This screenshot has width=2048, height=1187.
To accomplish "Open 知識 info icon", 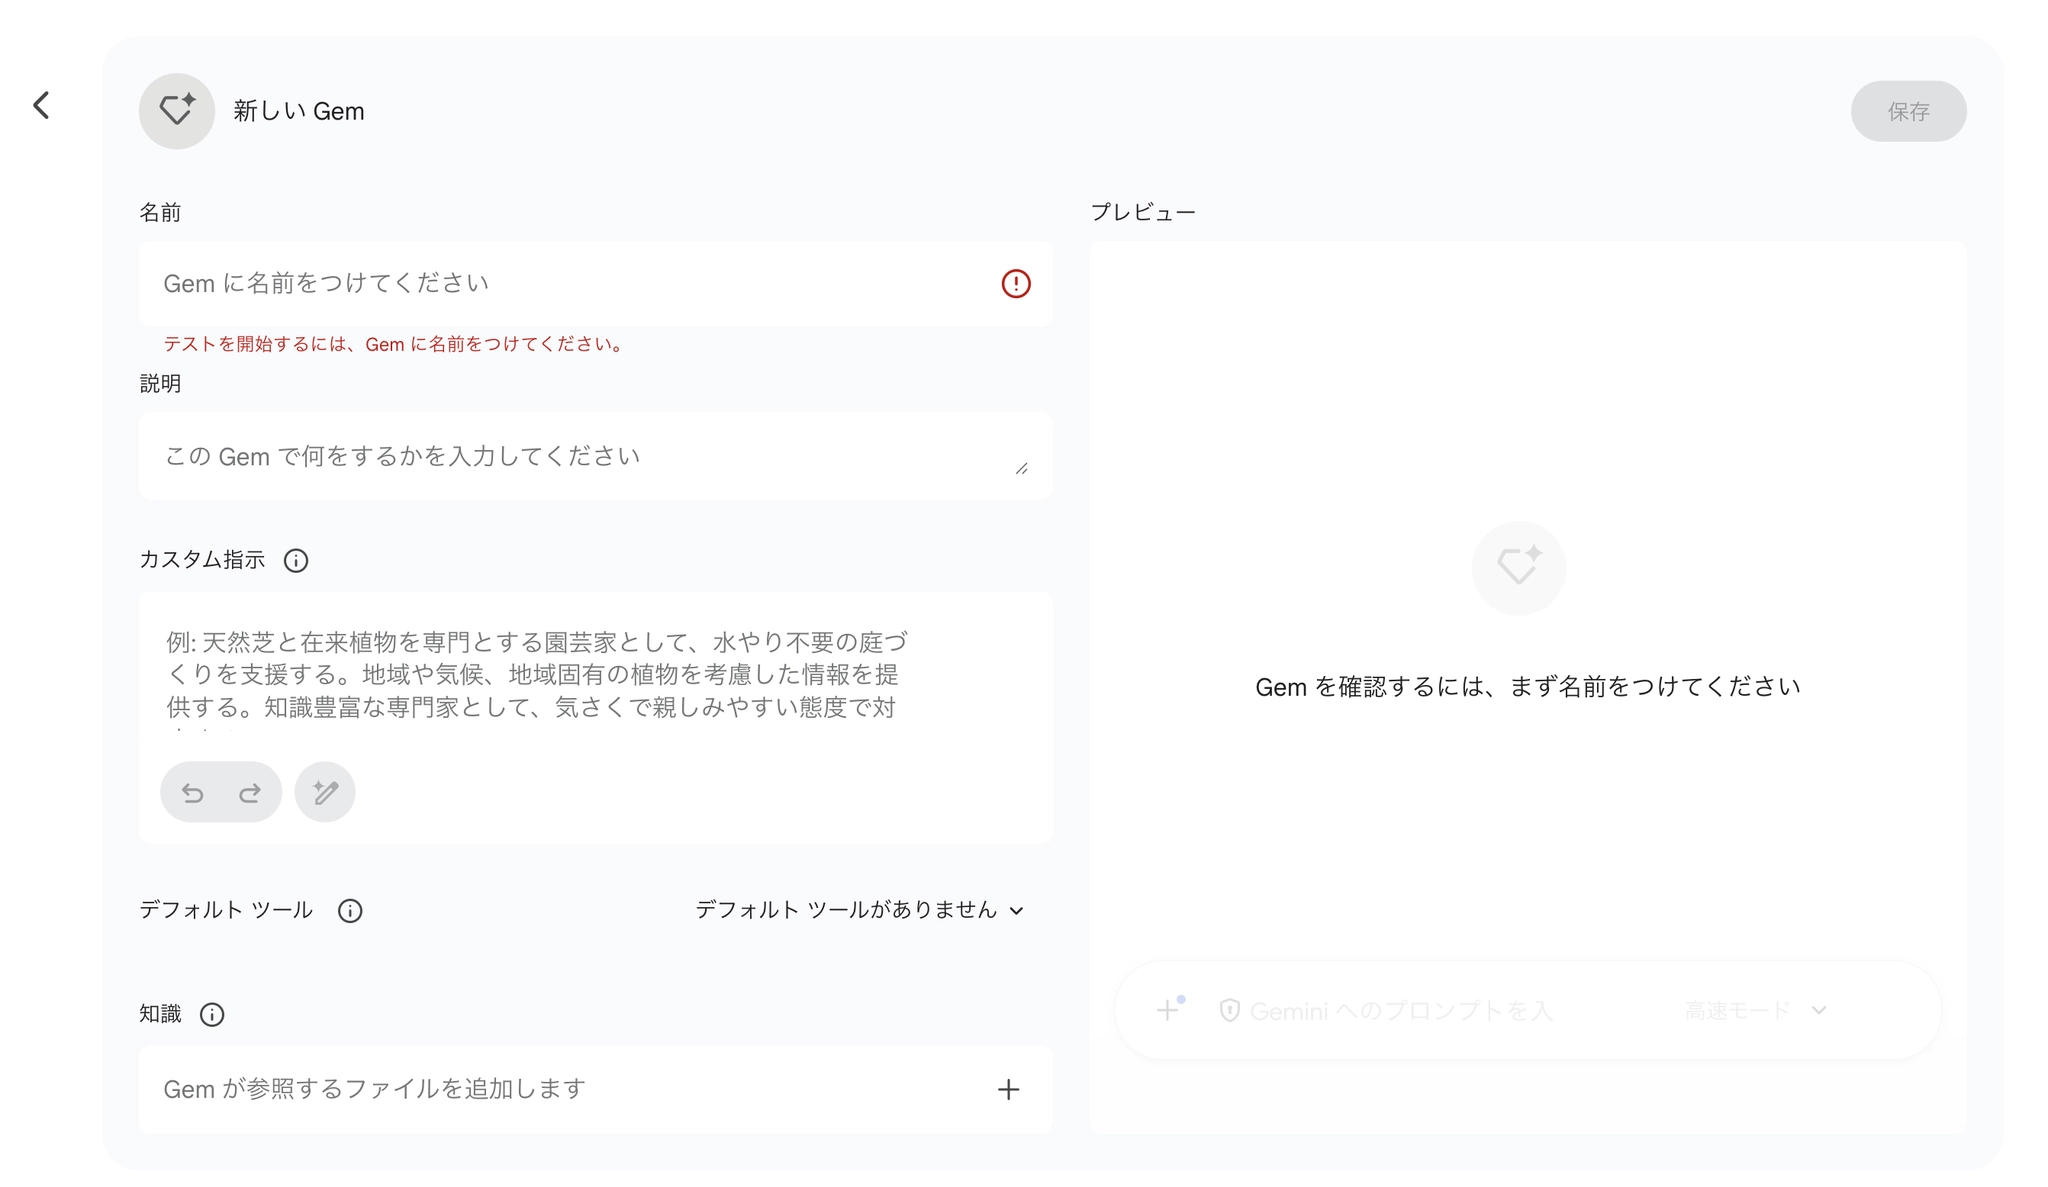I will [212, 1015].
